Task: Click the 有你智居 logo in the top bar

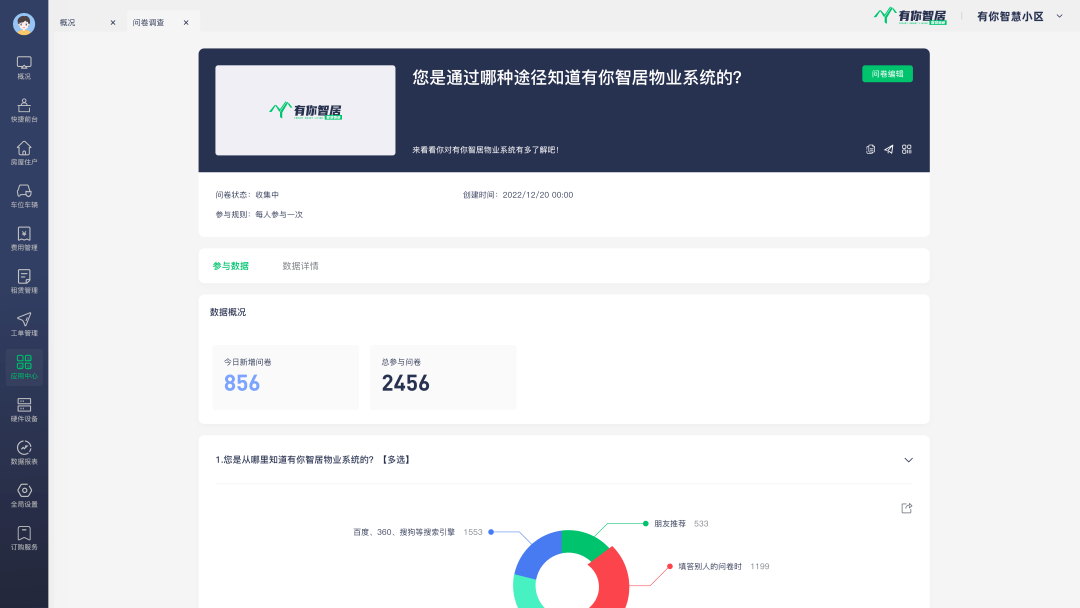Action: [x=910, y=16]
